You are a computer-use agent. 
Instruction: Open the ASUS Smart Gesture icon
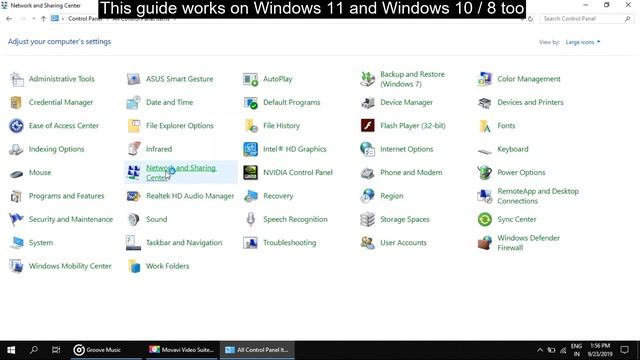pyautogui.click(x=134, y=79)
